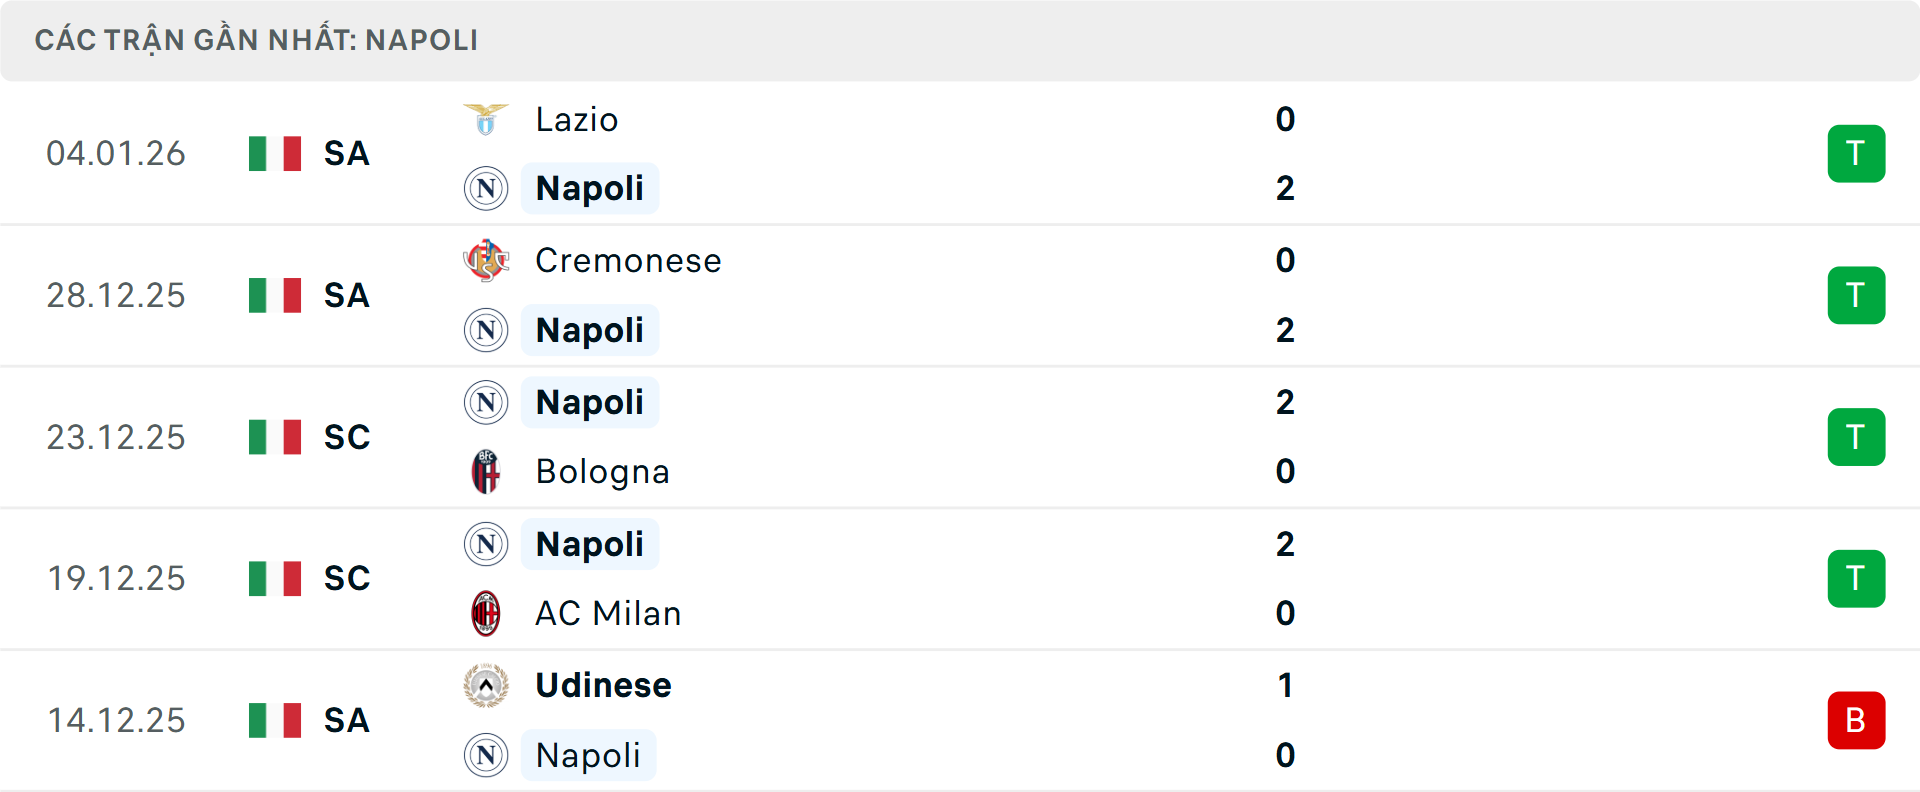
Task: Select the Napoli score of 2 against Bologna
Action: click(x=1286, y=401)
